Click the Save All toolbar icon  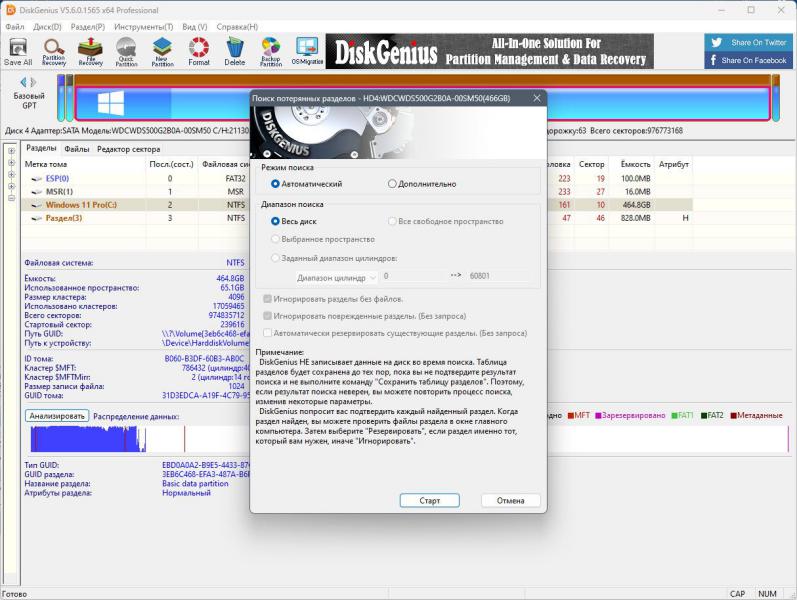(18, 51)
